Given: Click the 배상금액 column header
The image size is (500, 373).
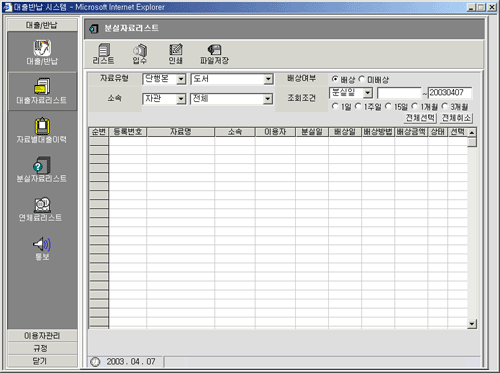Looking at the screenshot, I should tap(411, 132).
